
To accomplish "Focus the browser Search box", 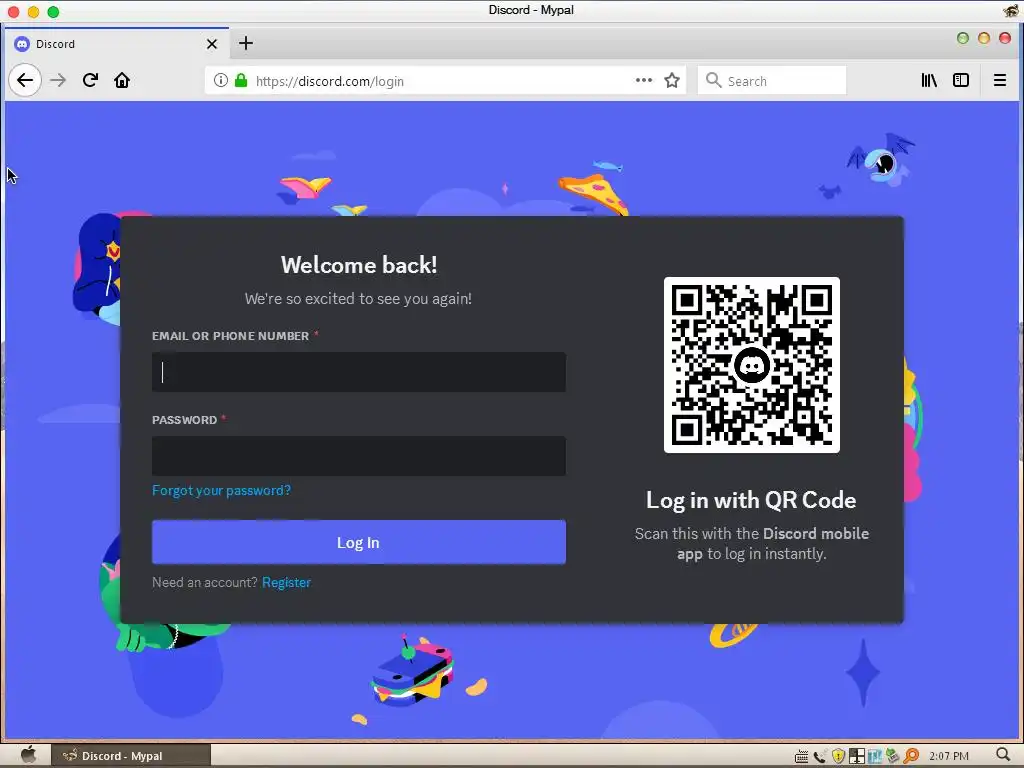I will 772,80.
